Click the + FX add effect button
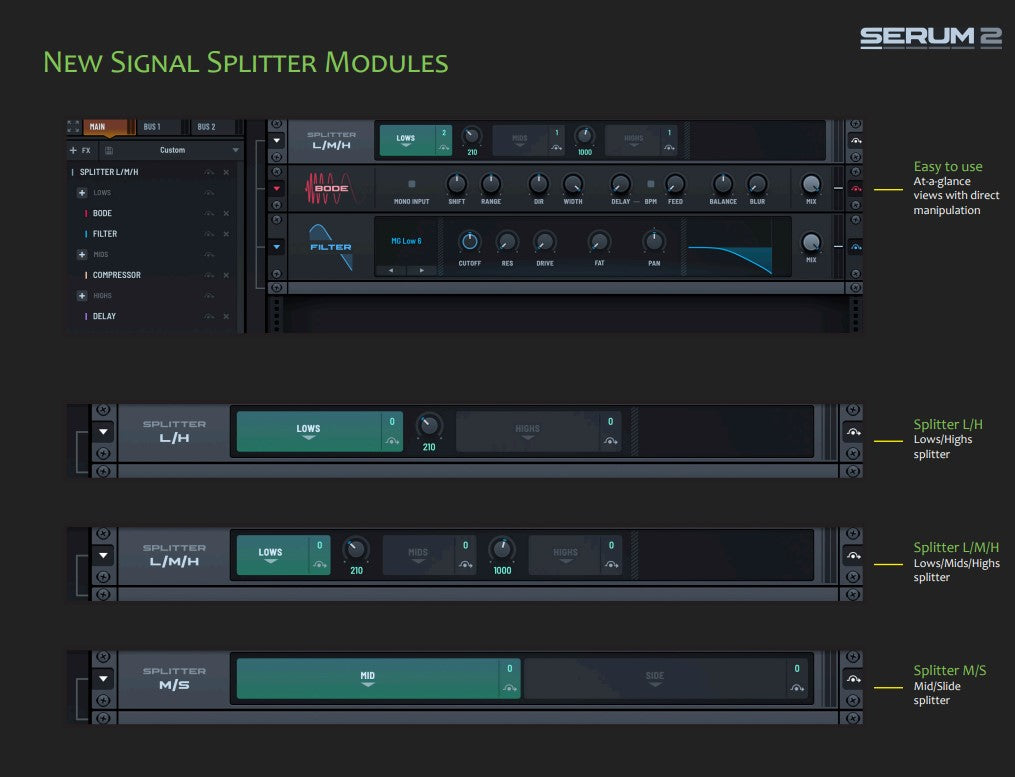The image size is (1015, 777). [x=80, y=150]
